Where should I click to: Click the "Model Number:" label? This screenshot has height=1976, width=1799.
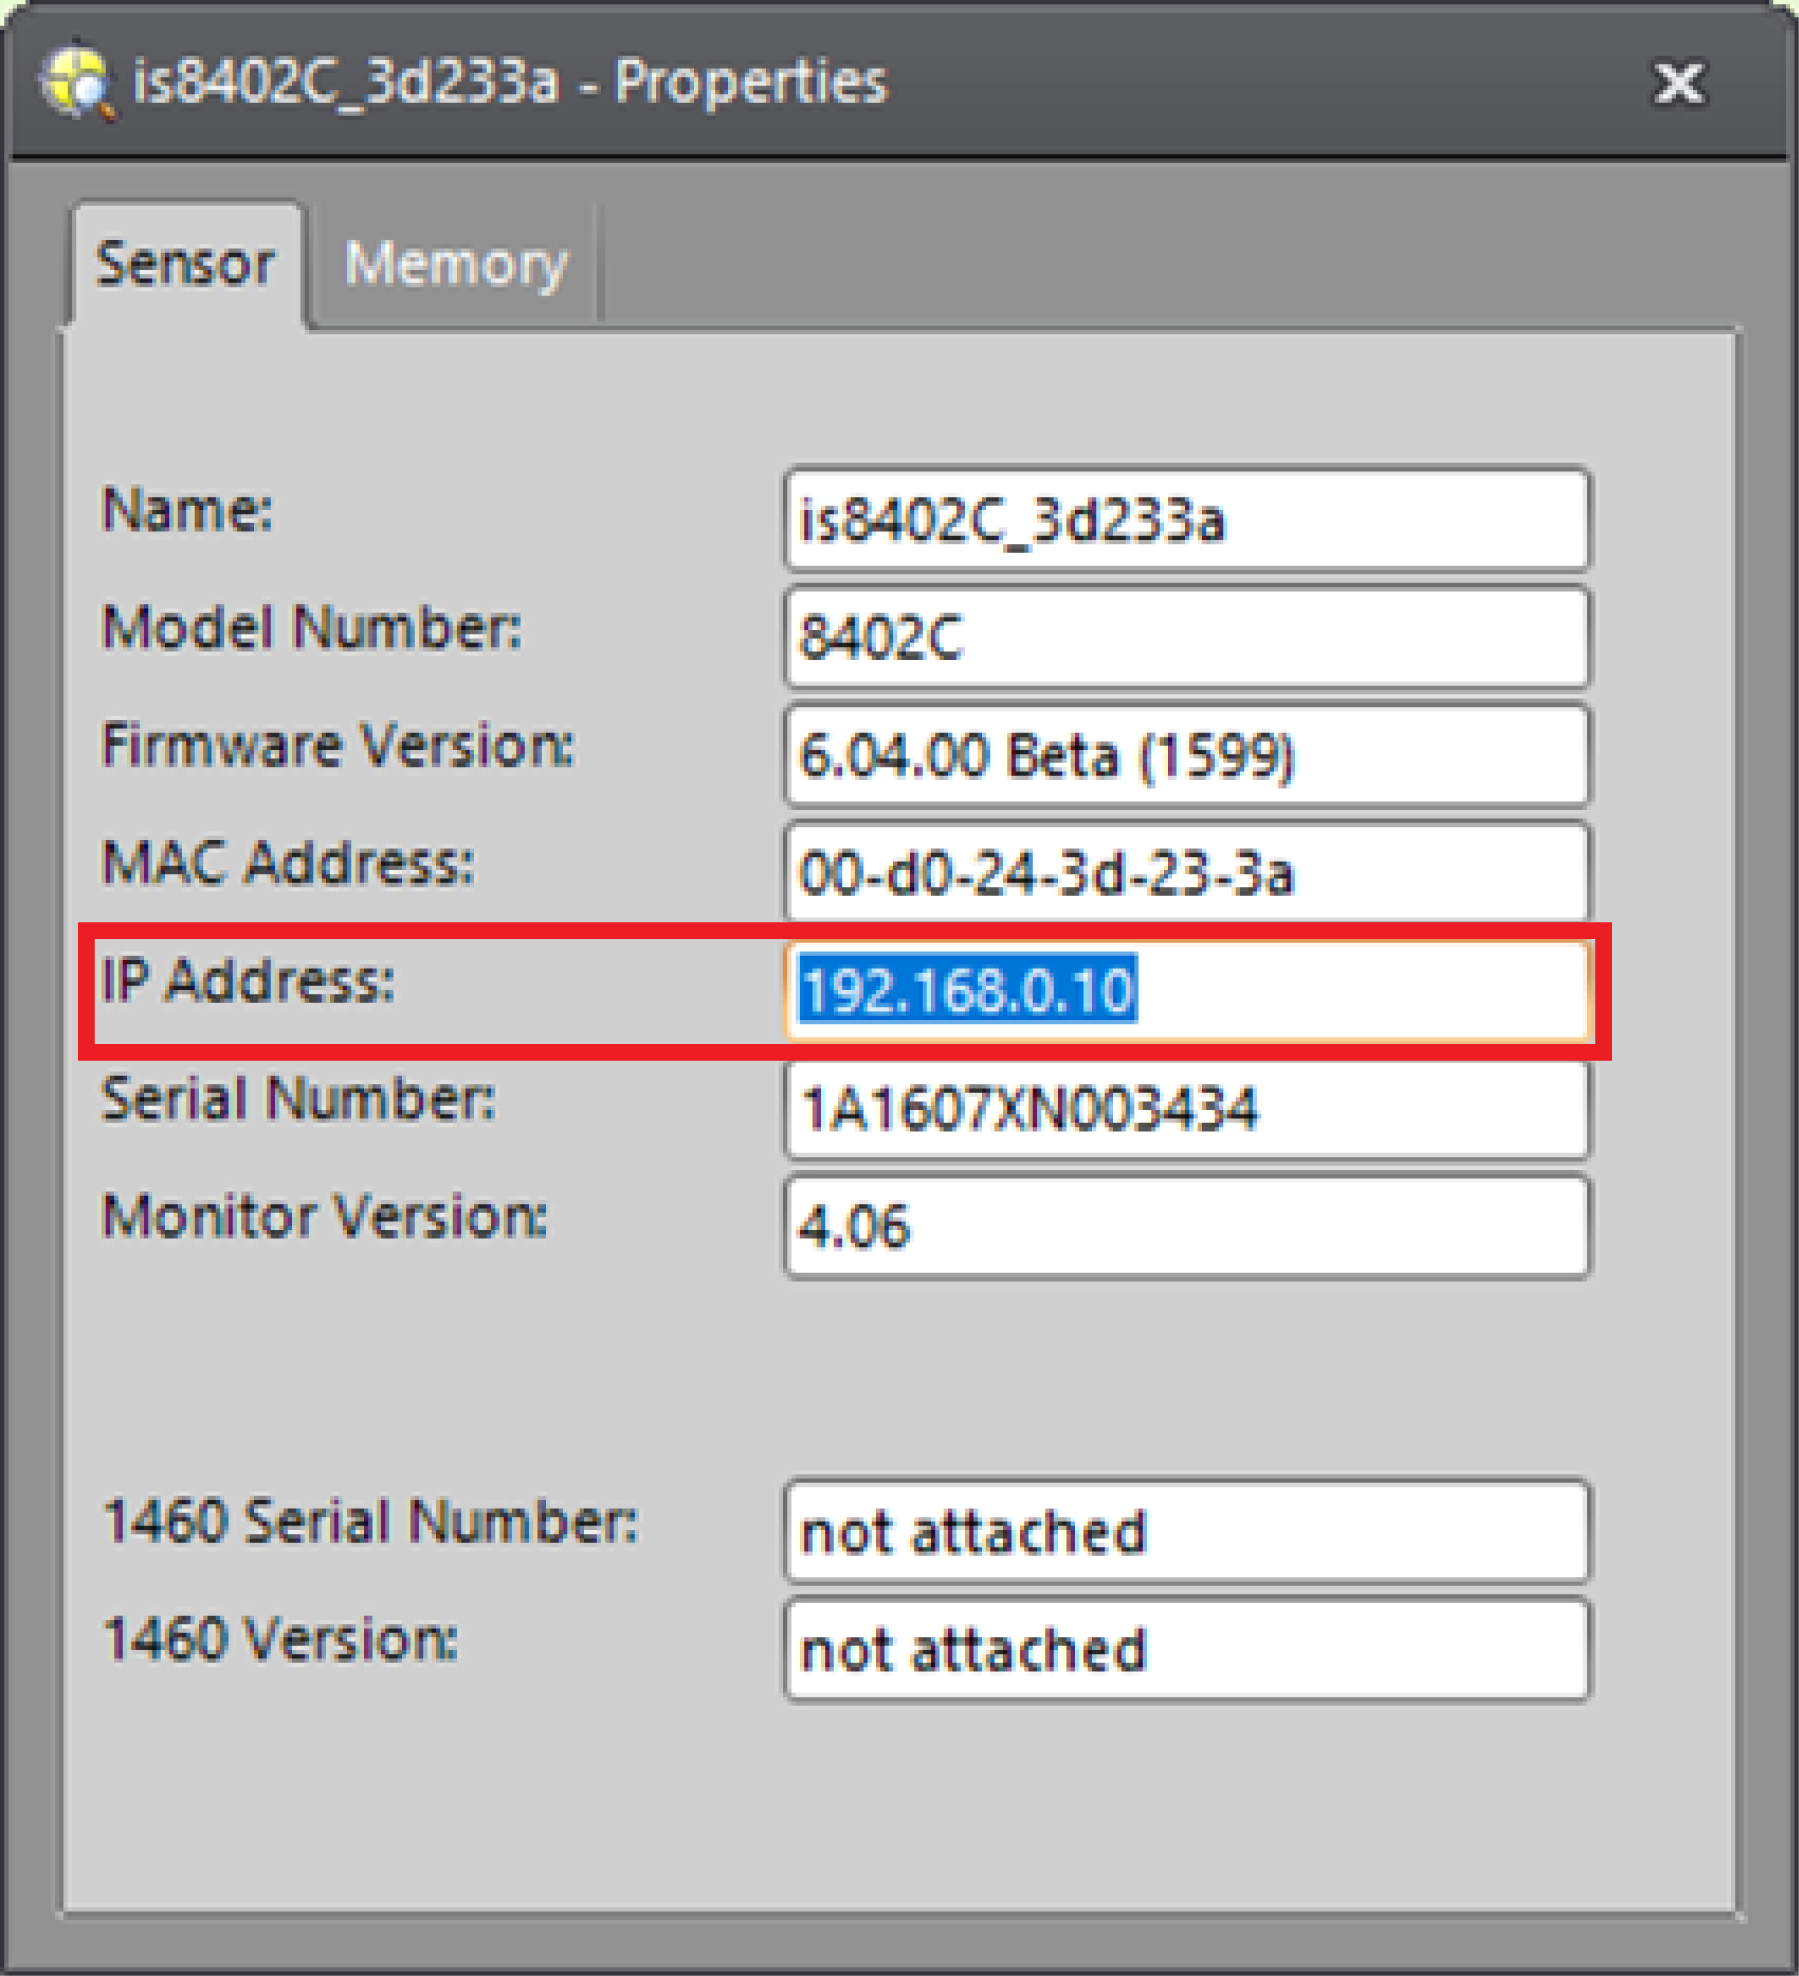tap(312, 628)
